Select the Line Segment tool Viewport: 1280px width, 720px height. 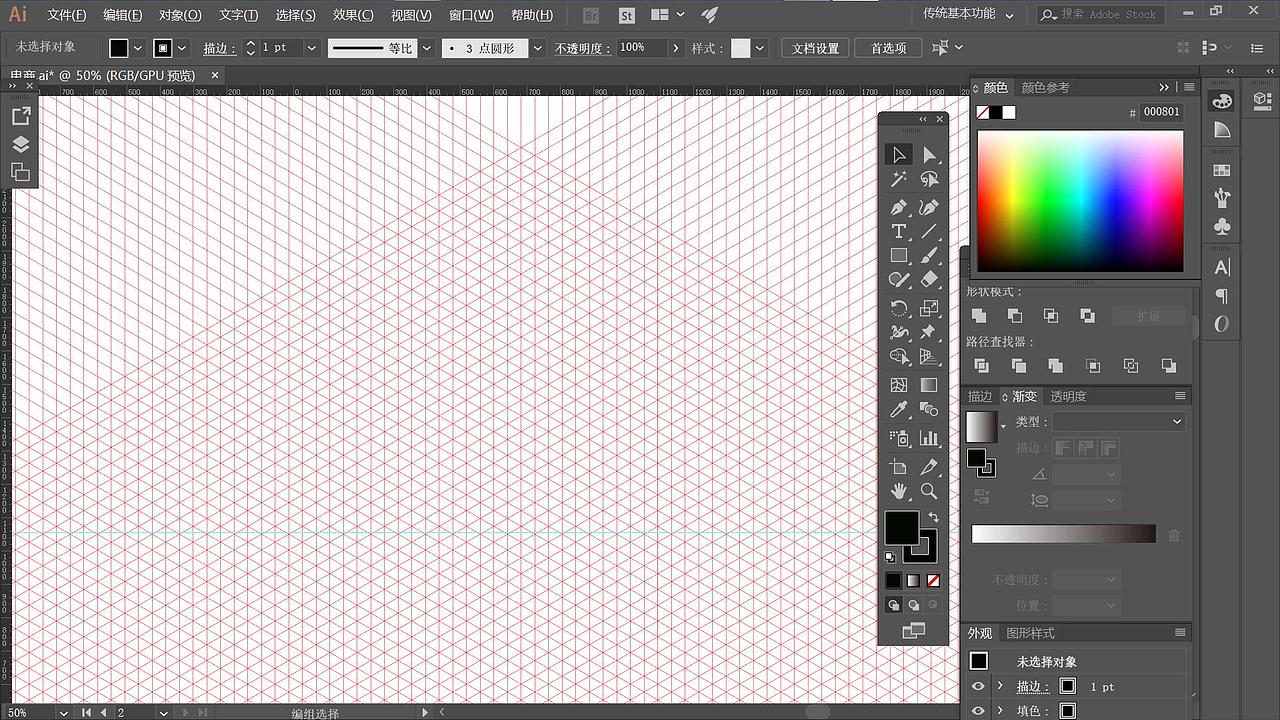[930, 231]
